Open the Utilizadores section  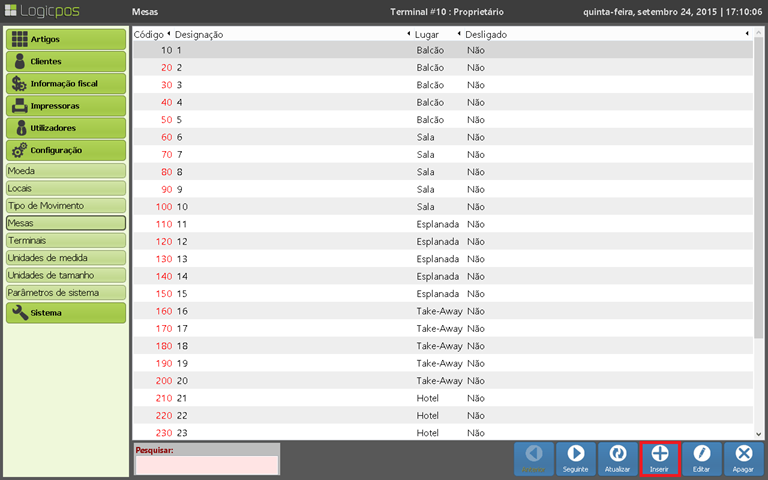(x=66, y=127)
